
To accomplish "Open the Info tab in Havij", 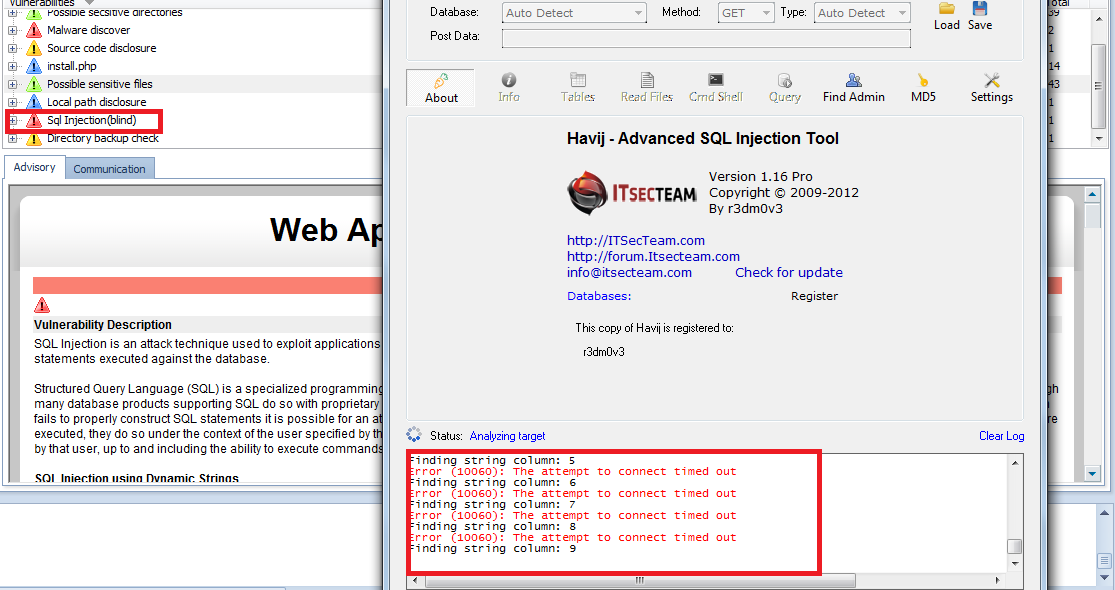I will pyautogui.click(x=508, y=88).
